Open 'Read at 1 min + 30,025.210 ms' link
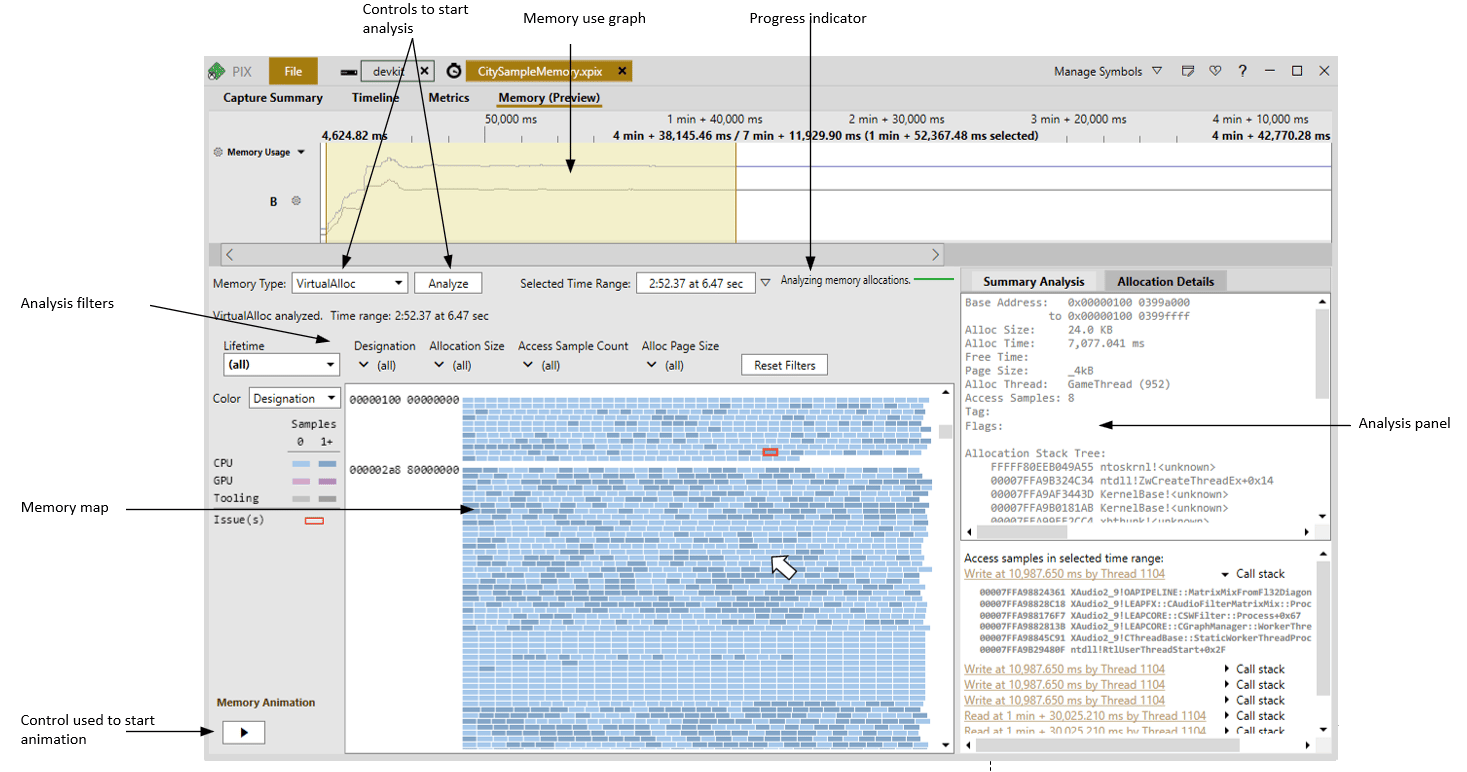 pyautogui.click(x=1085, y=716)
